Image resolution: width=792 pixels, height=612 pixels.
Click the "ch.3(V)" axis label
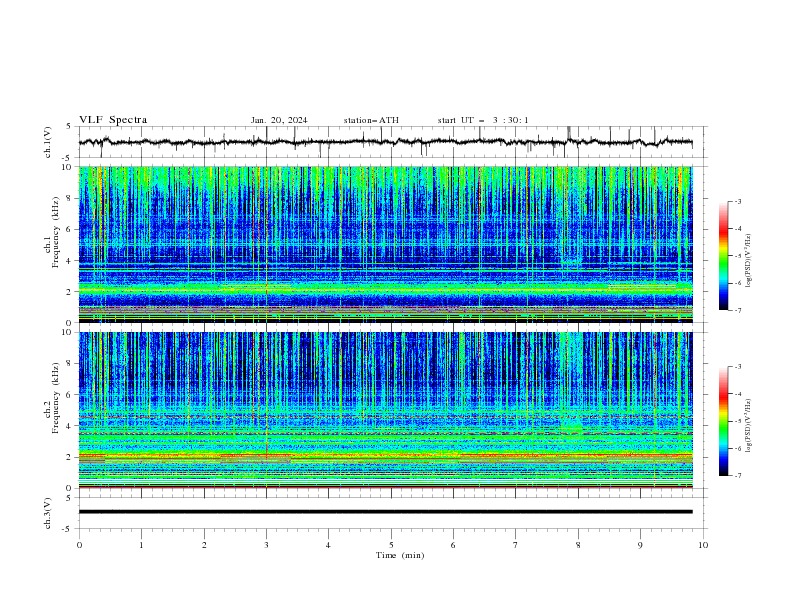pyautogui.click(x=48, y=513)
